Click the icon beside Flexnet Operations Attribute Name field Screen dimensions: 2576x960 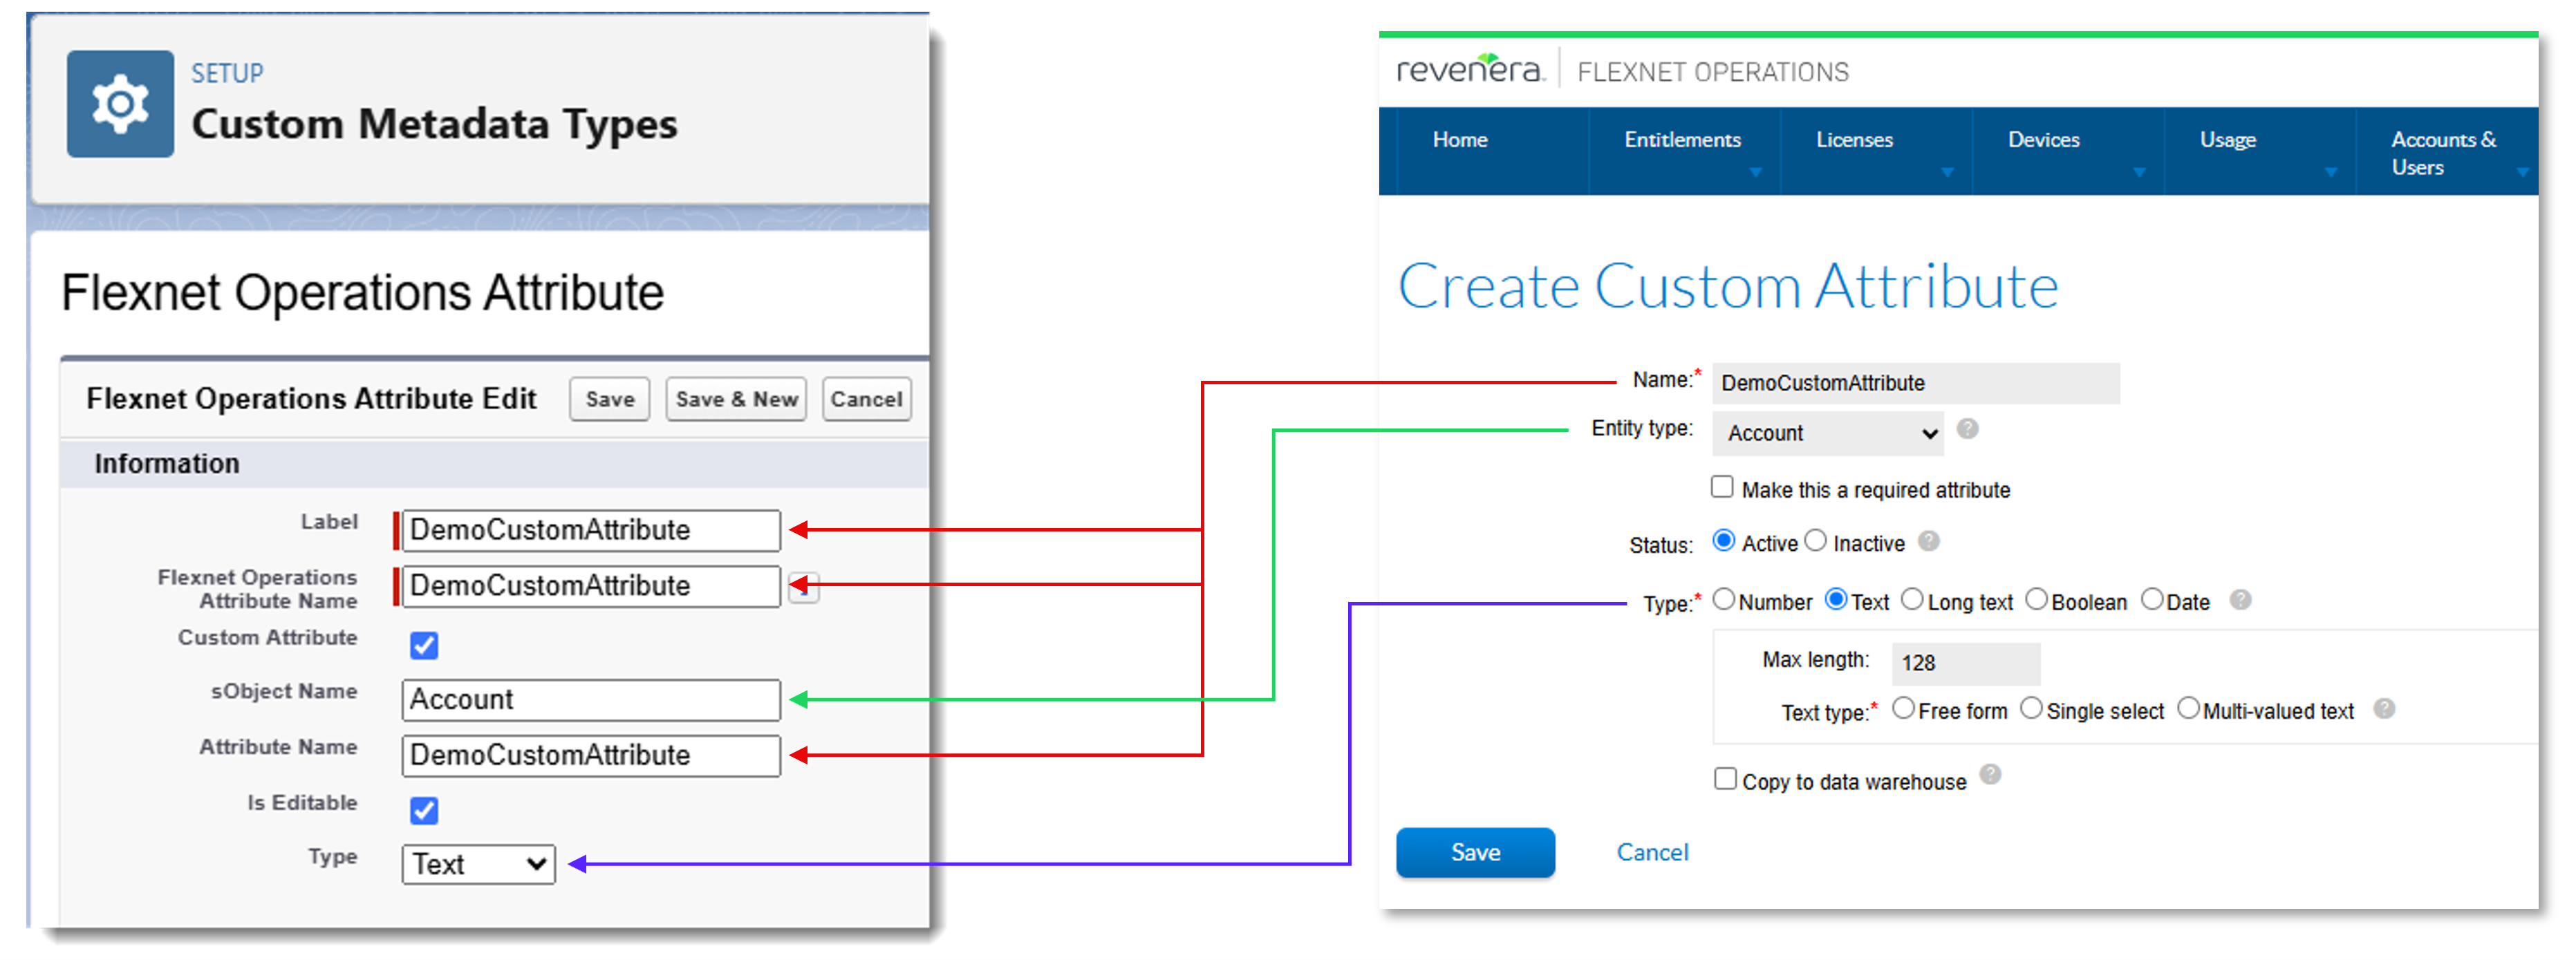point(804,589)
